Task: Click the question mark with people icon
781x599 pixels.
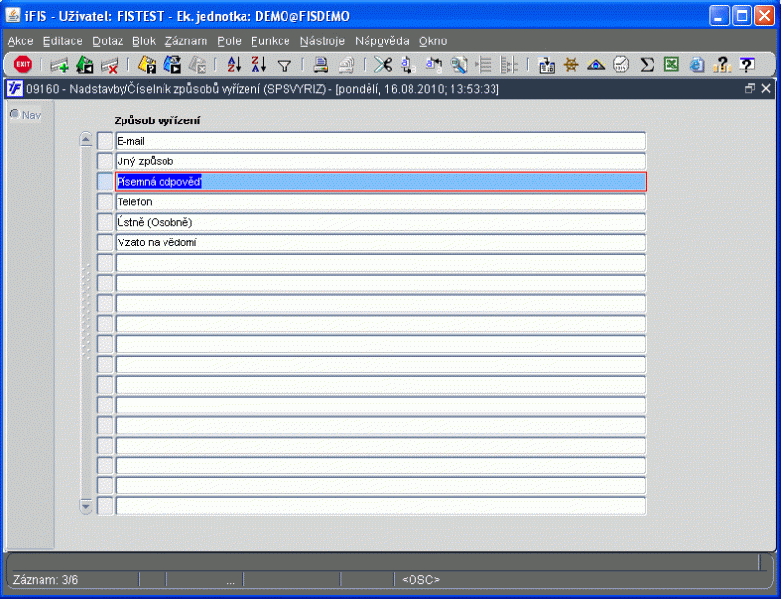Action: pyautogui.click(x=722, y=65)
